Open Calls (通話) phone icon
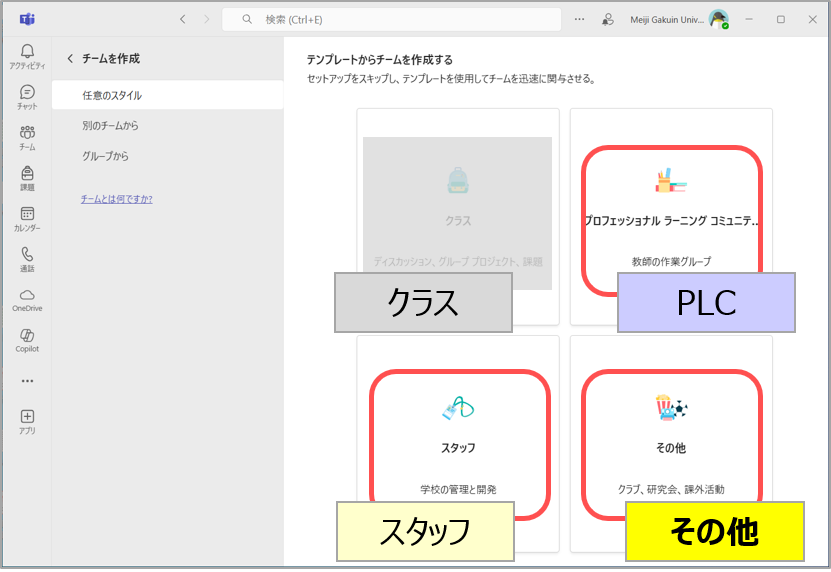The height and width of the screenshot is (572, 831). click(27, 256)
